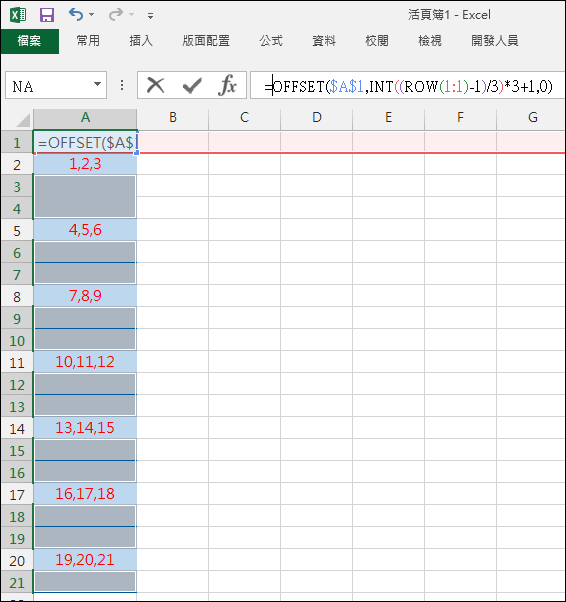Click cell A1 containing =OFFSET($A$
Image resolution: width=566 pixels, height=602 pixels.
coord(85,143)
